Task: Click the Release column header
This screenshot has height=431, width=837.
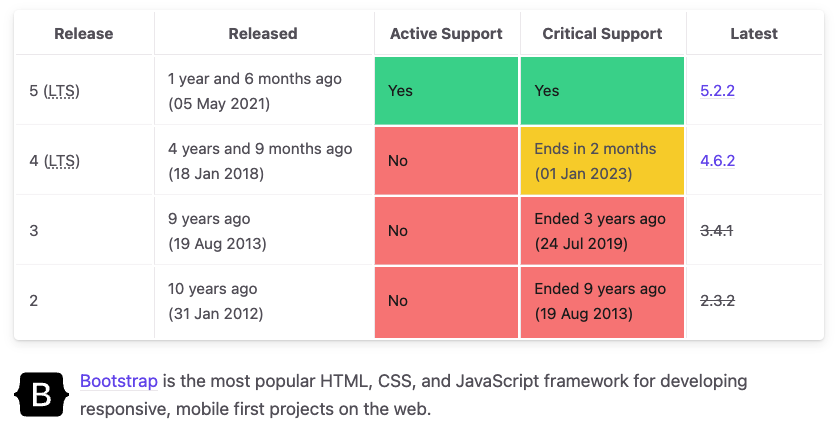Action: coord(83,34)
